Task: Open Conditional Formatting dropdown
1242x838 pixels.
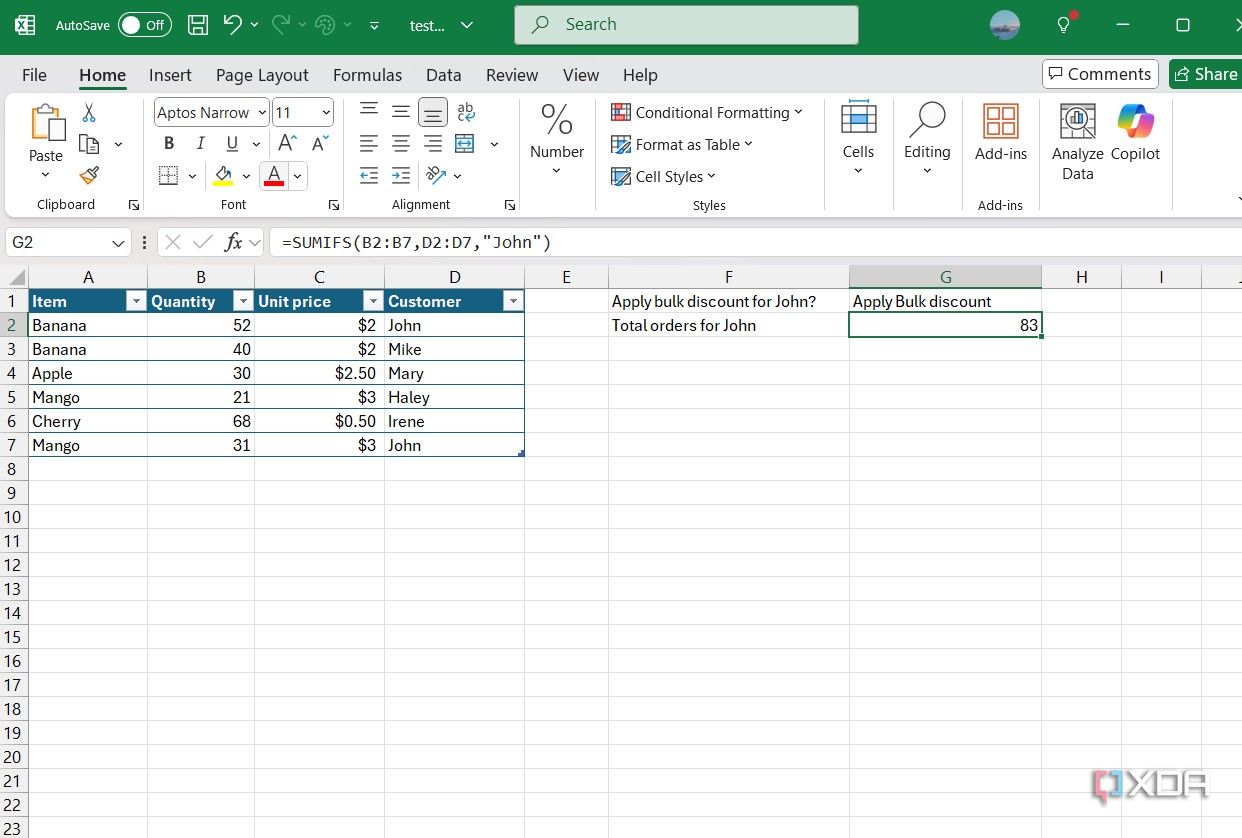Action: [x=707, y=112]
